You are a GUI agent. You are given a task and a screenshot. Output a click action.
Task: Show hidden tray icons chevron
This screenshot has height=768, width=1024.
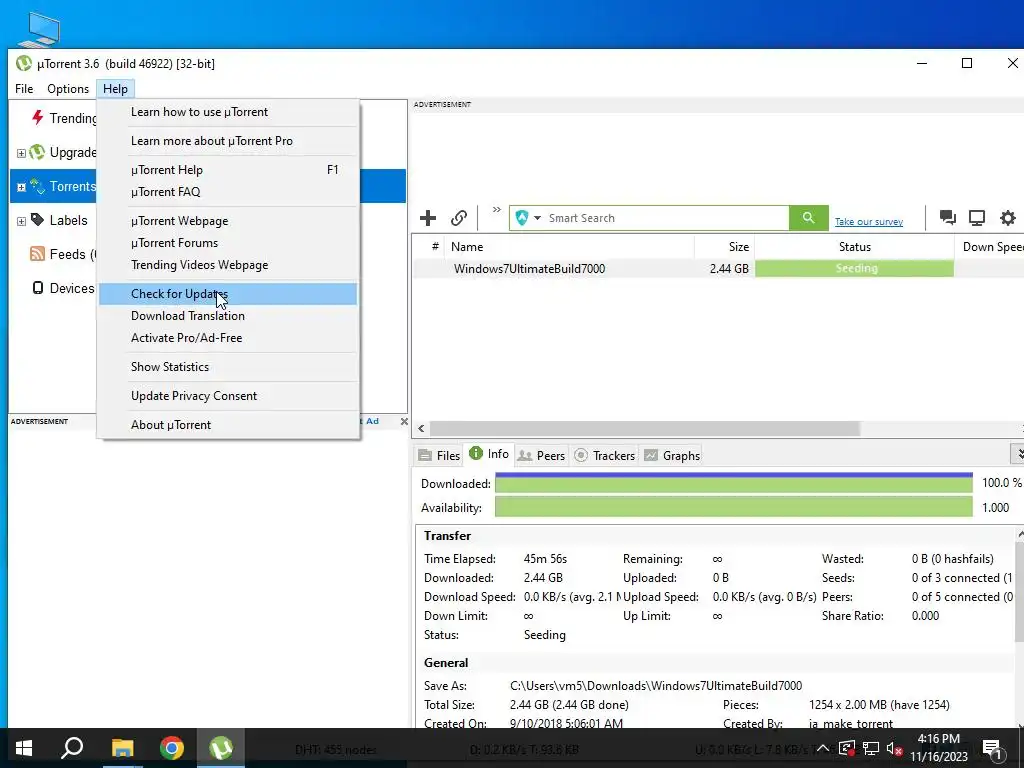click(823, 748)
